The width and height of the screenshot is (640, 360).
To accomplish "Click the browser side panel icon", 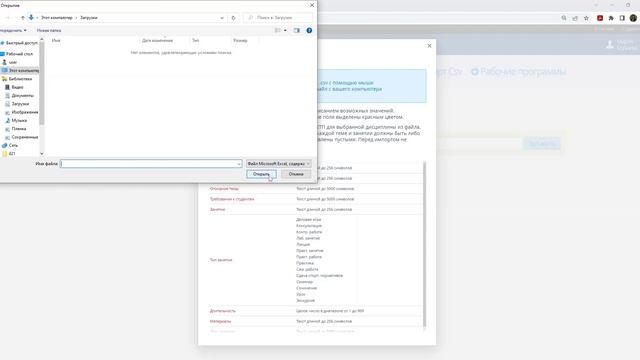I will coord(622,18).
